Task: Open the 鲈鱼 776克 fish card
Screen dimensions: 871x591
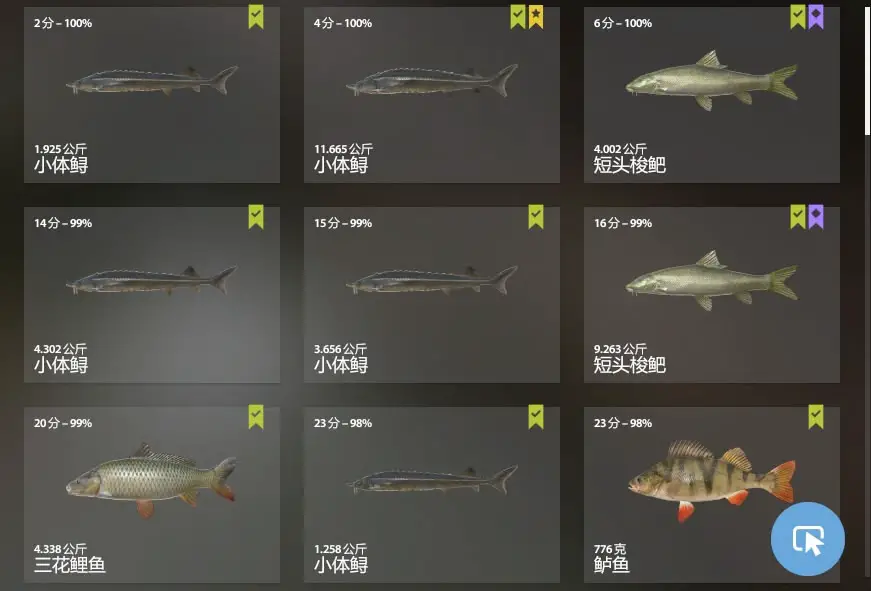Action: 712,495
